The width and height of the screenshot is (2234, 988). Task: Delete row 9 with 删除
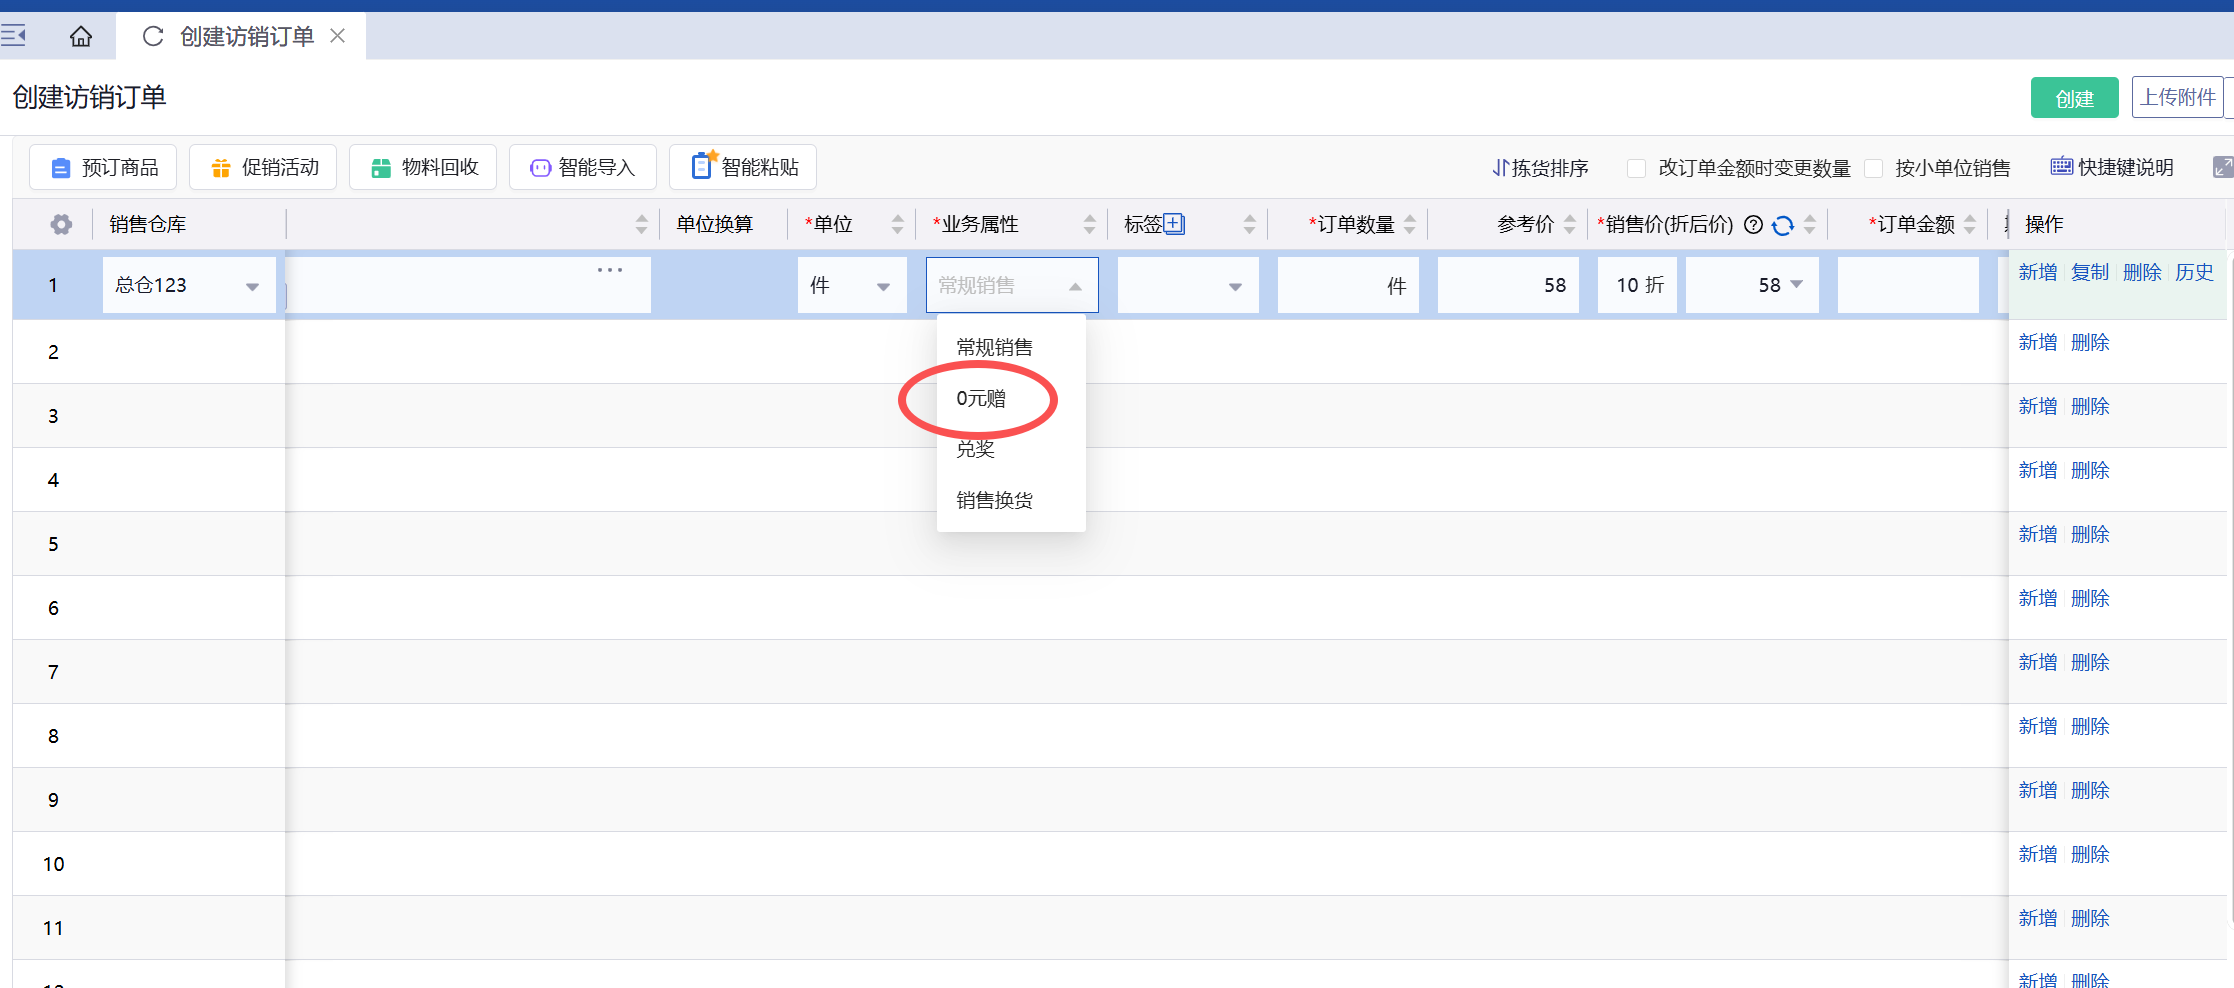2090,790
